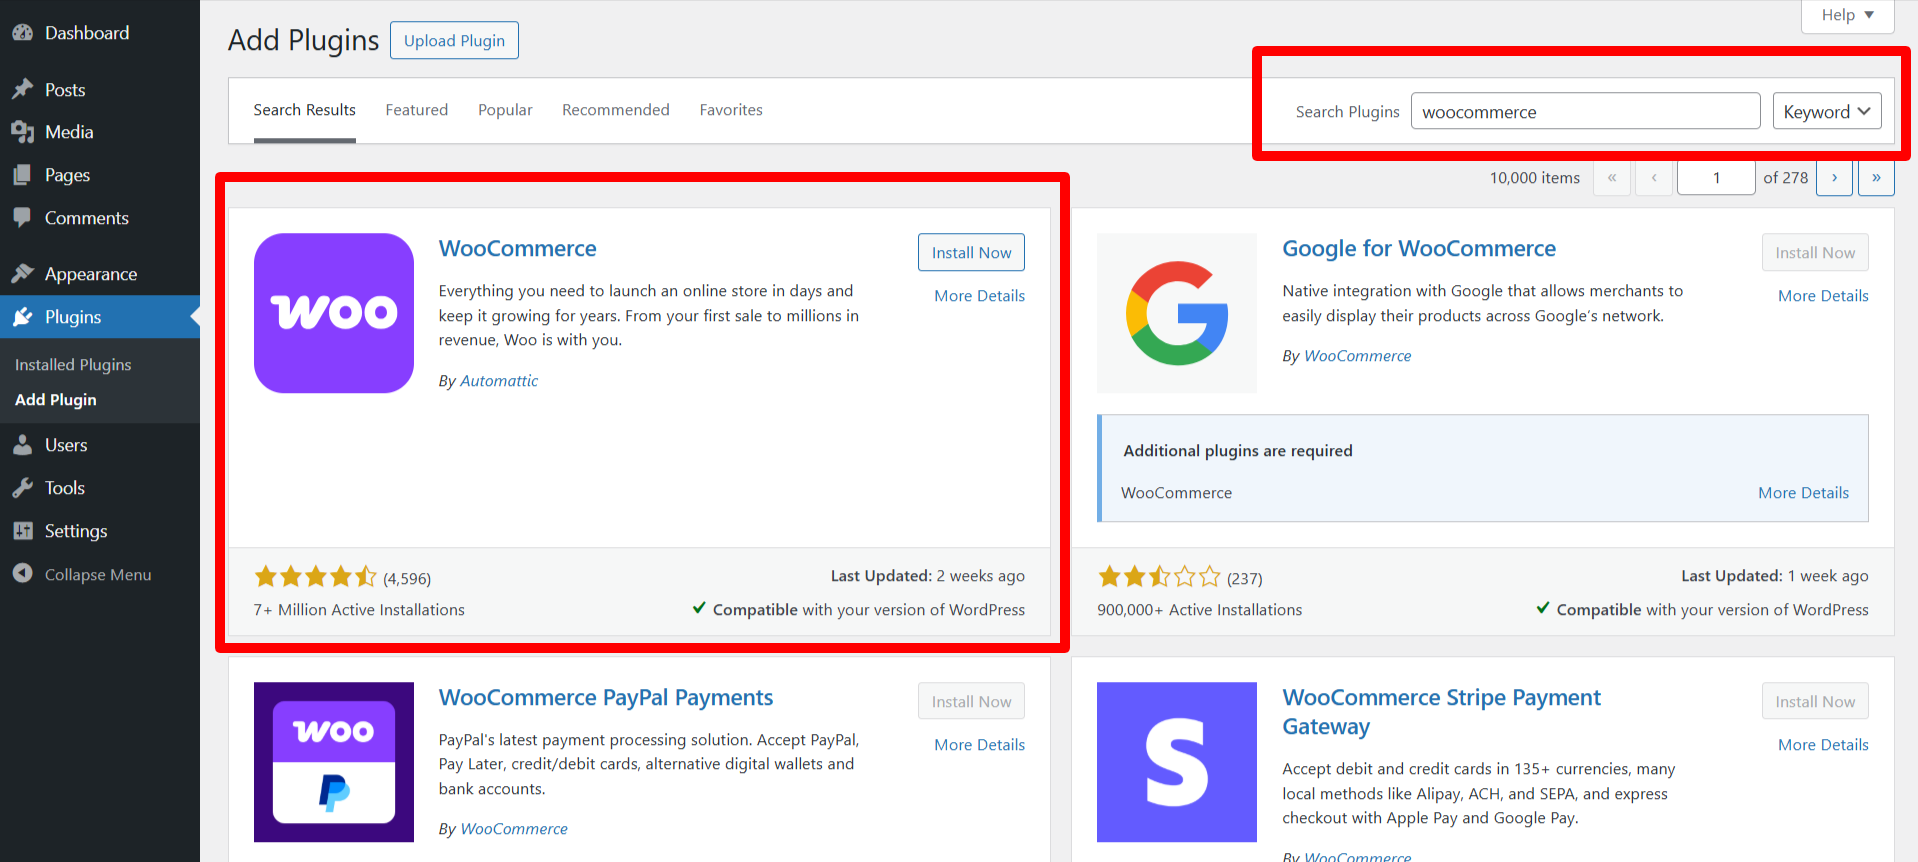
Task: Click the Appearance paintbrush icon
Action: [22, 274]
